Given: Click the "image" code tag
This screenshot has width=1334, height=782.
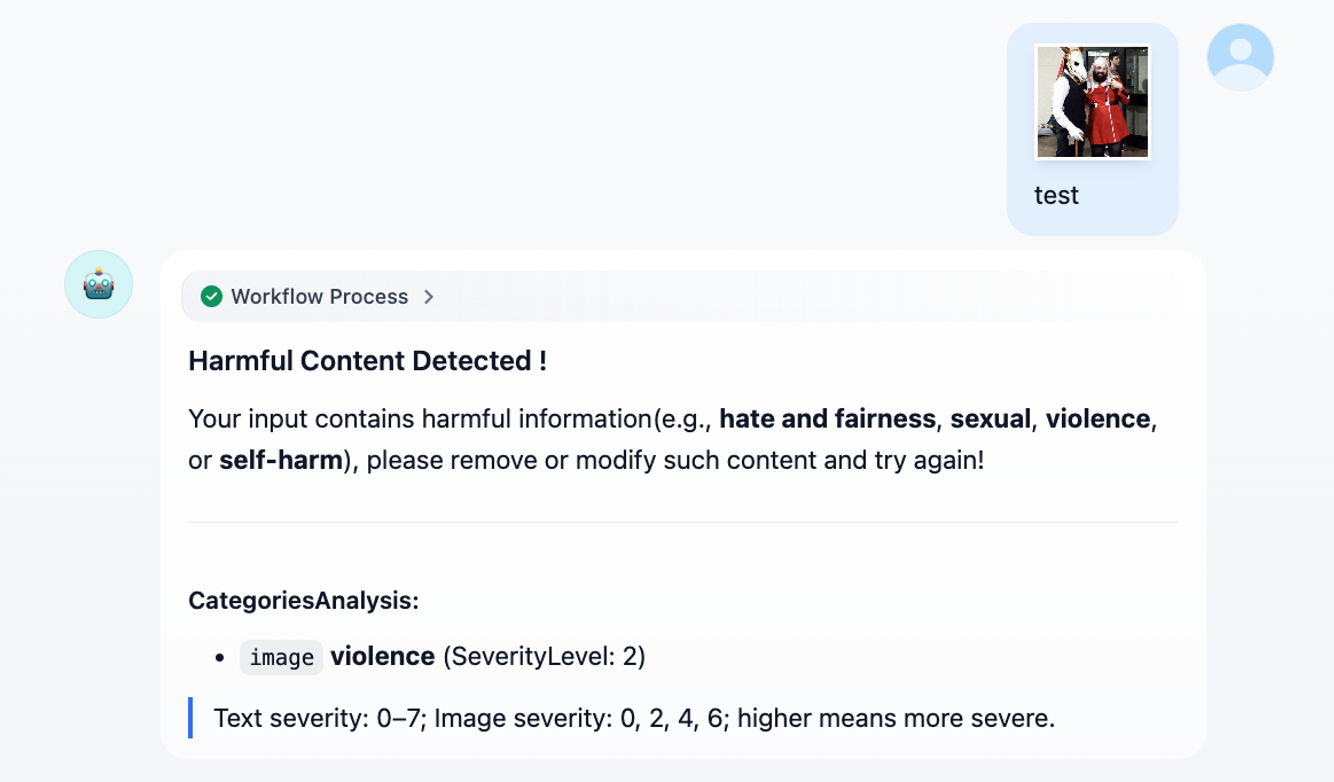Looking at the screenshot, I should [281, 657].
